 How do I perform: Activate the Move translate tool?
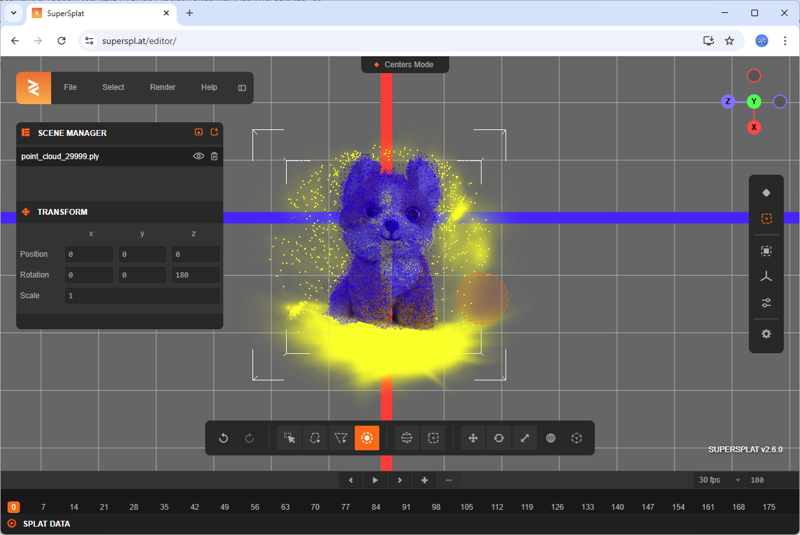click(473, 438)
